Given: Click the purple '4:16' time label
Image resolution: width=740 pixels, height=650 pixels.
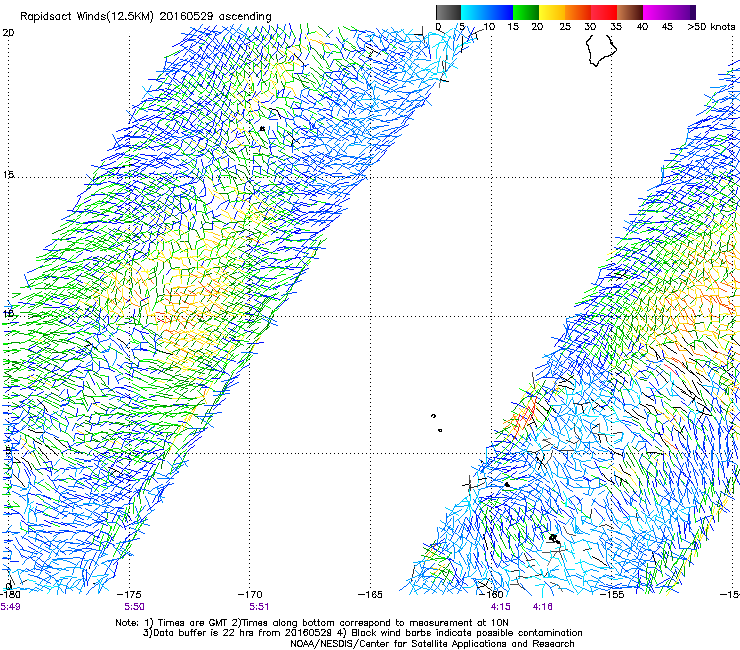Looking at the screenshot, I should pos(542,607).
